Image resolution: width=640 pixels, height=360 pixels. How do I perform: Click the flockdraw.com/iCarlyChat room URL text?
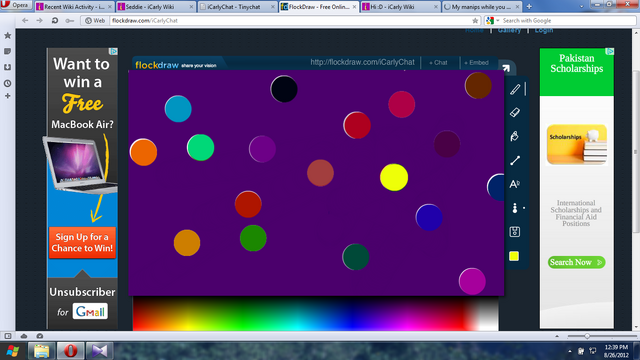point(362,62)
